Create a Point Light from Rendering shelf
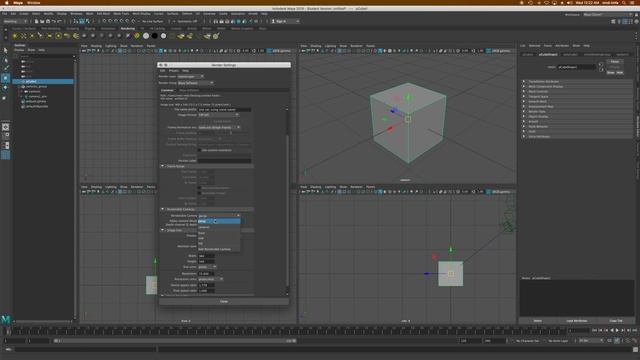 pos(32,36)
